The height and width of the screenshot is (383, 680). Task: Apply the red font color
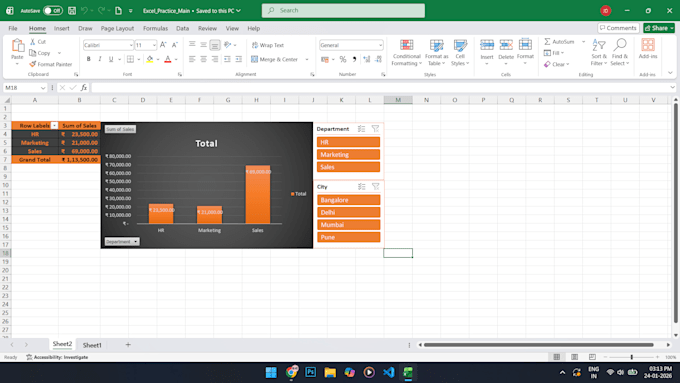pos(168,59)
